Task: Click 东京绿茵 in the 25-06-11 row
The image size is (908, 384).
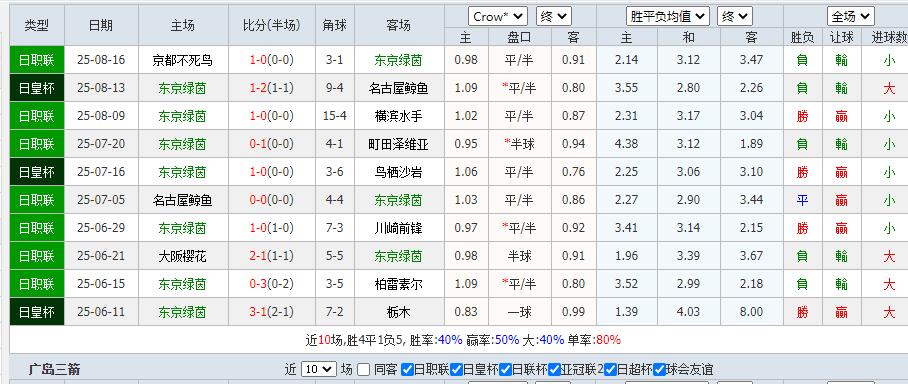Action: pyautogui.click(x=182, y=312)
